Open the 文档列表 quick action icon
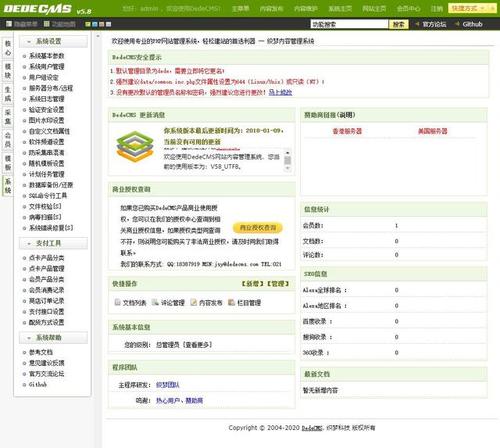The width and height of the screenshot is (500, 448). (x=117, y=302)
